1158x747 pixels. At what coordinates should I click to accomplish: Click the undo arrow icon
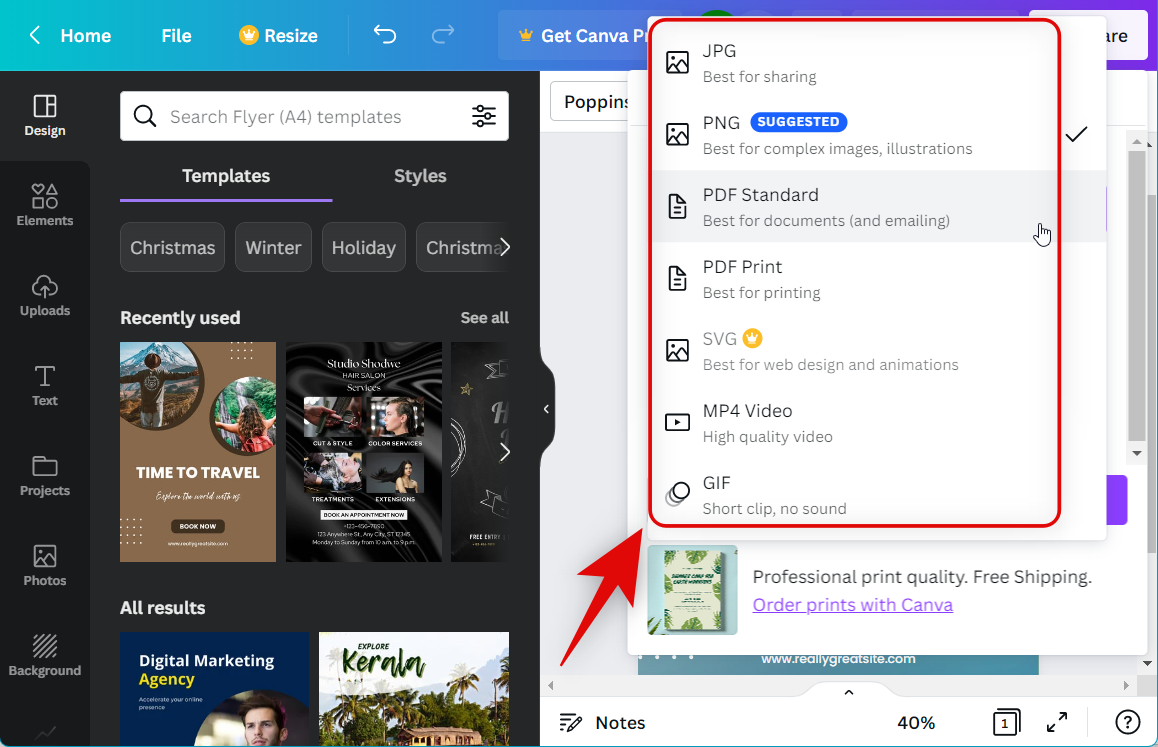385,35
